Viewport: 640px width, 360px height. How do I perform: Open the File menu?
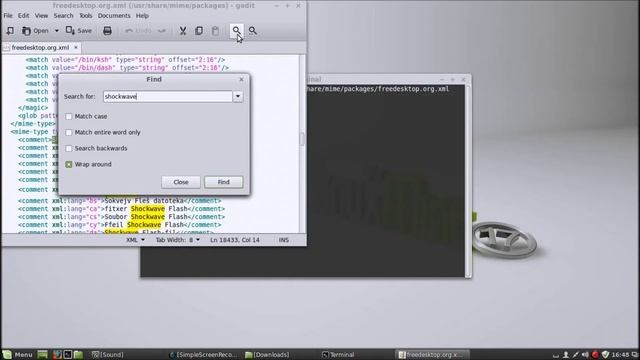[x=8, y=16]
